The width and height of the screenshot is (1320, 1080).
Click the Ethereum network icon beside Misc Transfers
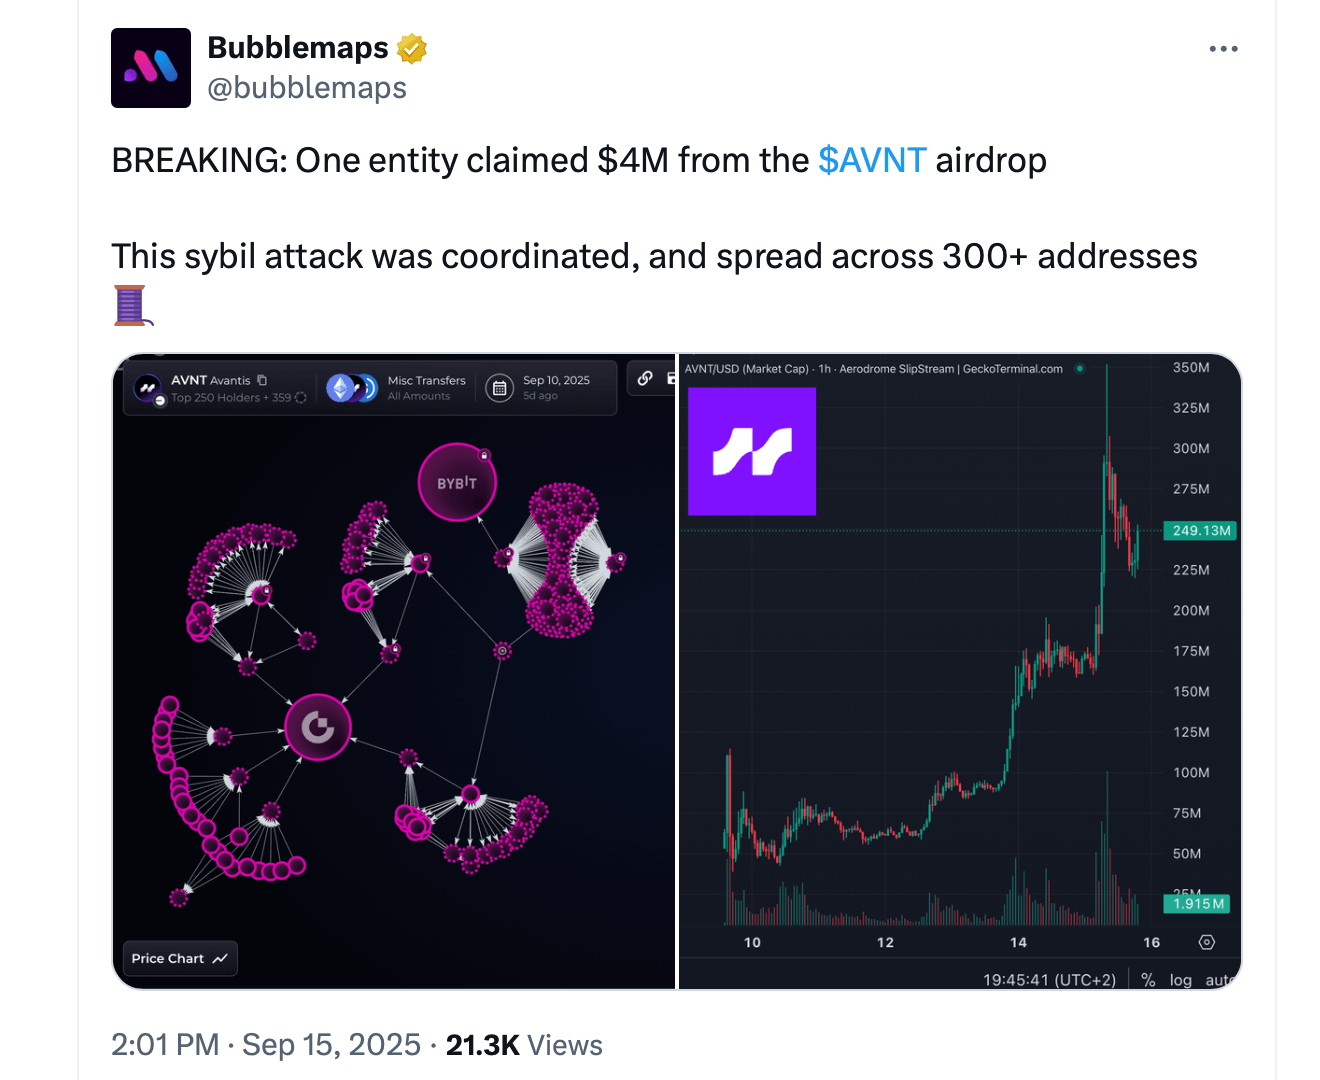pos(340,387)
